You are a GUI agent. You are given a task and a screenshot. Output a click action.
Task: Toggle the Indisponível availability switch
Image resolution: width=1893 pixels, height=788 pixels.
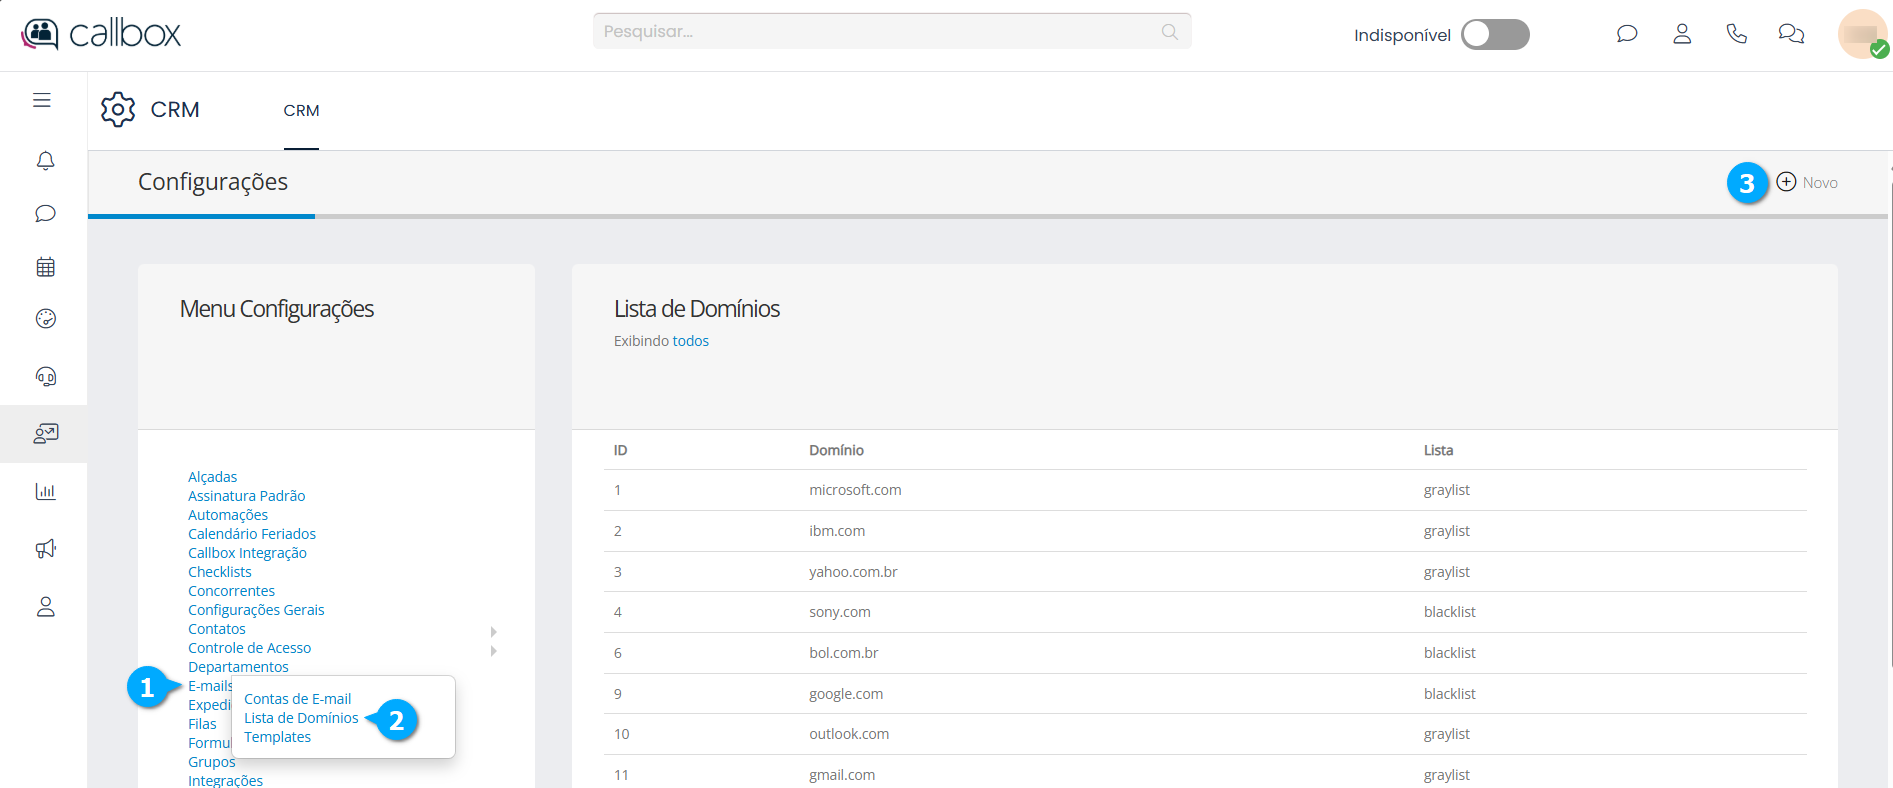point(1495,34)
